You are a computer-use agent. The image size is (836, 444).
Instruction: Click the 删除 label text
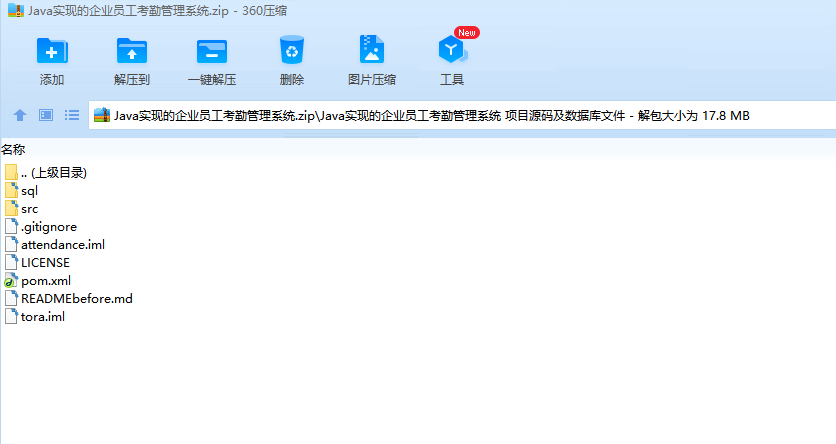(292, 80)
